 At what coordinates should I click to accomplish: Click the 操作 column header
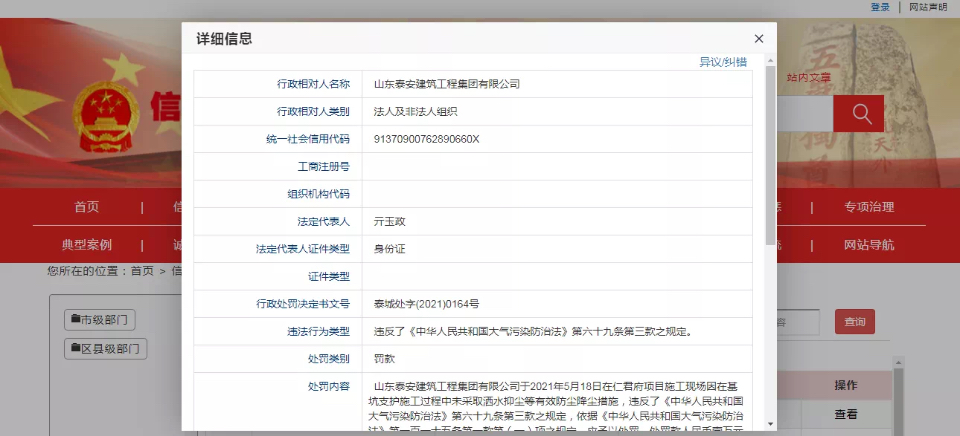846,385
